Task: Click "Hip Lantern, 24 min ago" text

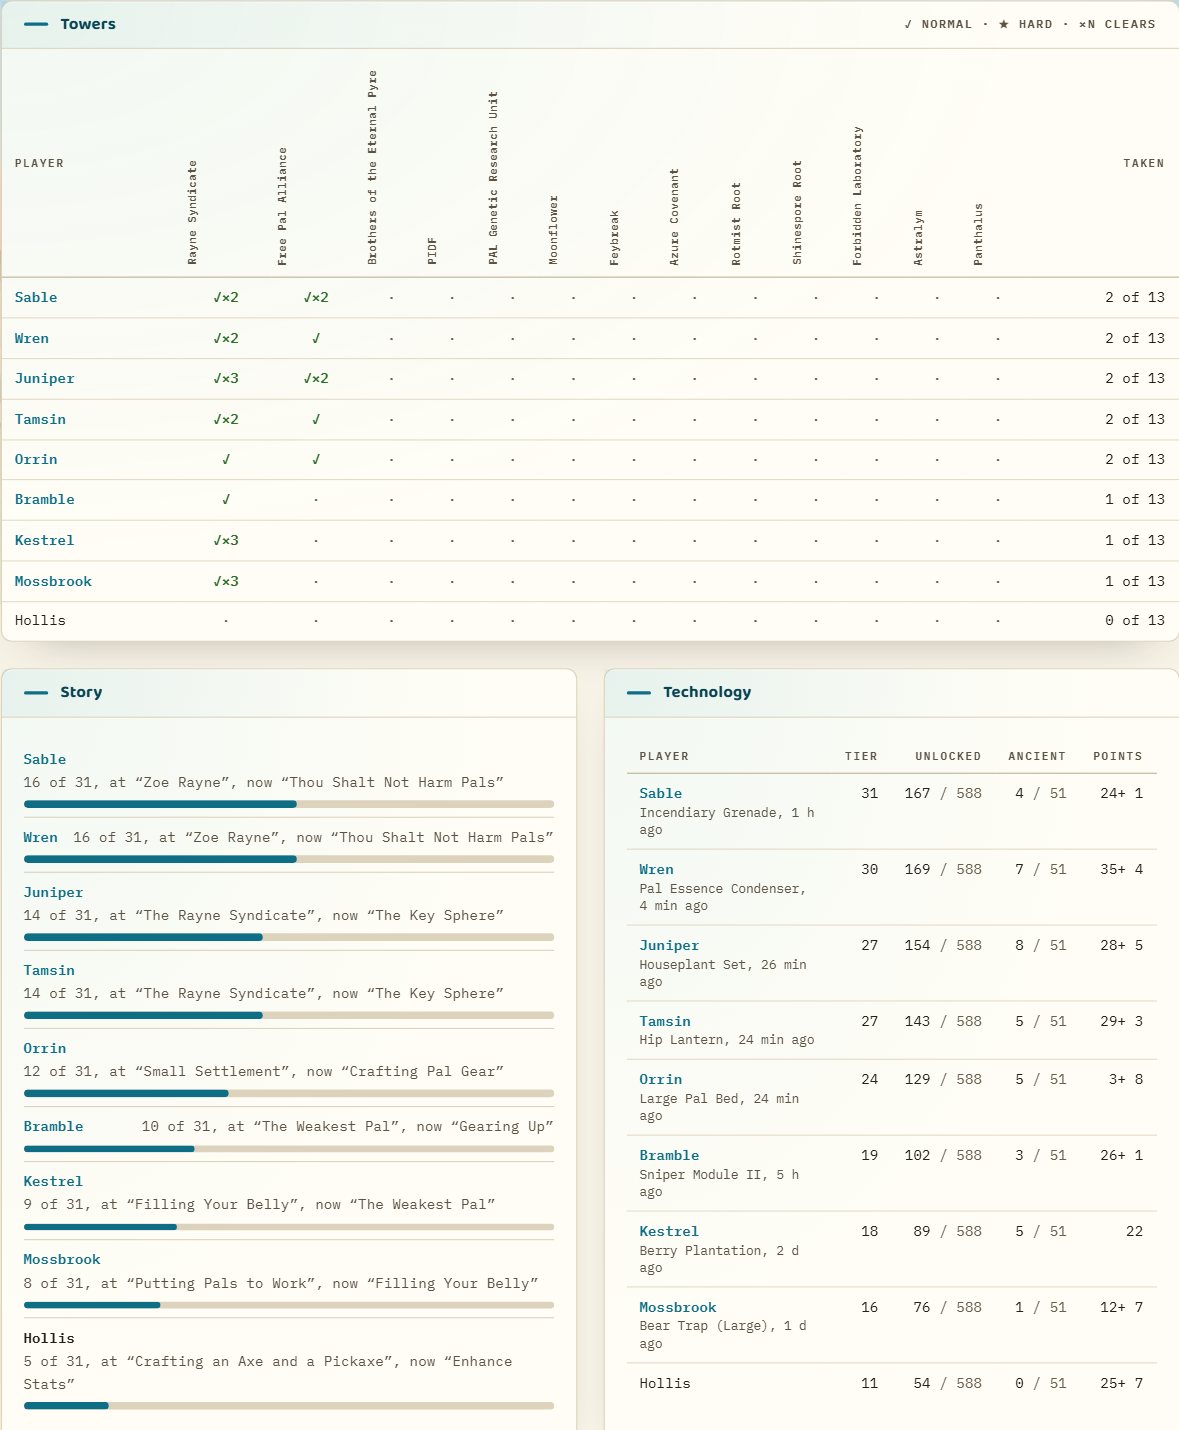Action: pyautogui.click(x=727, y=1041)
